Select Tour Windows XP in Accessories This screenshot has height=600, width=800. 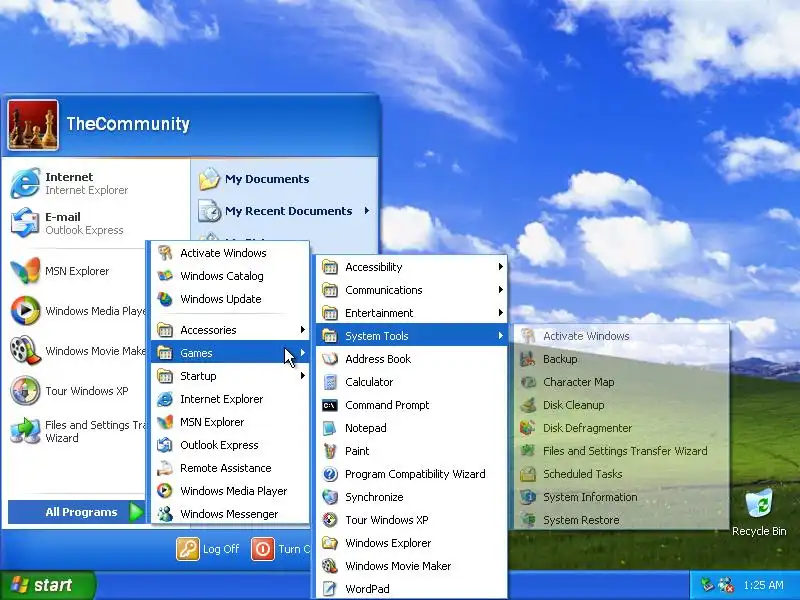pyautogui.click(x=412, y=520)
